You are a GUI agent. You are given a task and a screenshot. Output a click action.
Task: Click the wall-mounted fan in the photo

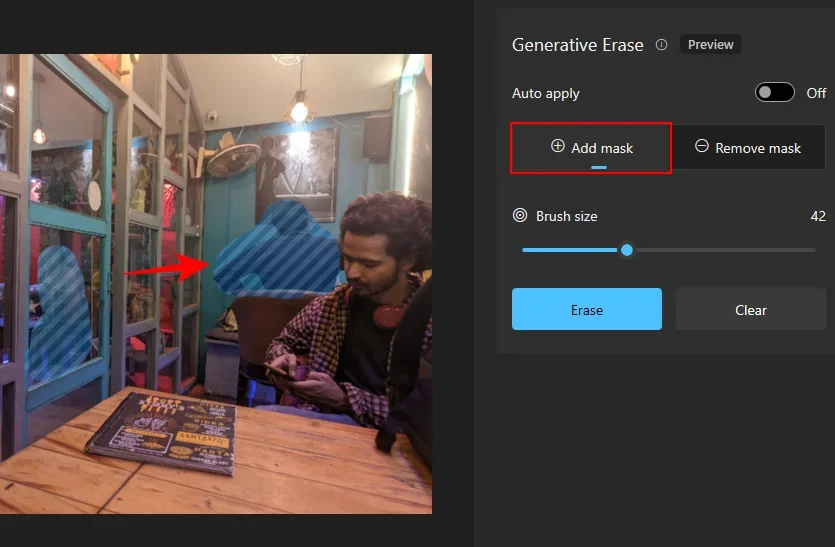234,158
